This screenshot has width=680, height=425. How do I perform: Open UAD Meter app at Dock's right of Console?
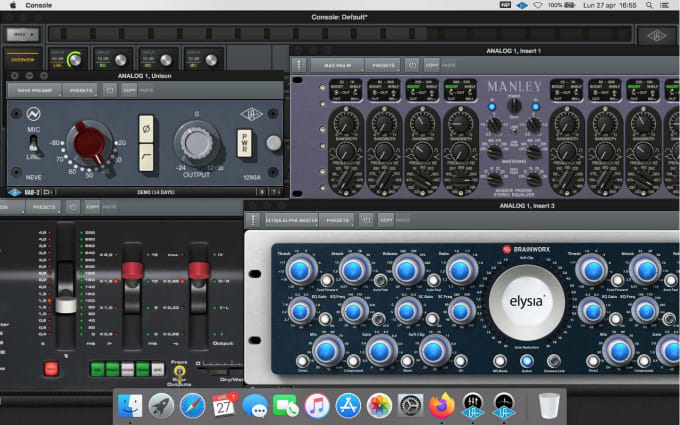[503, 405]
